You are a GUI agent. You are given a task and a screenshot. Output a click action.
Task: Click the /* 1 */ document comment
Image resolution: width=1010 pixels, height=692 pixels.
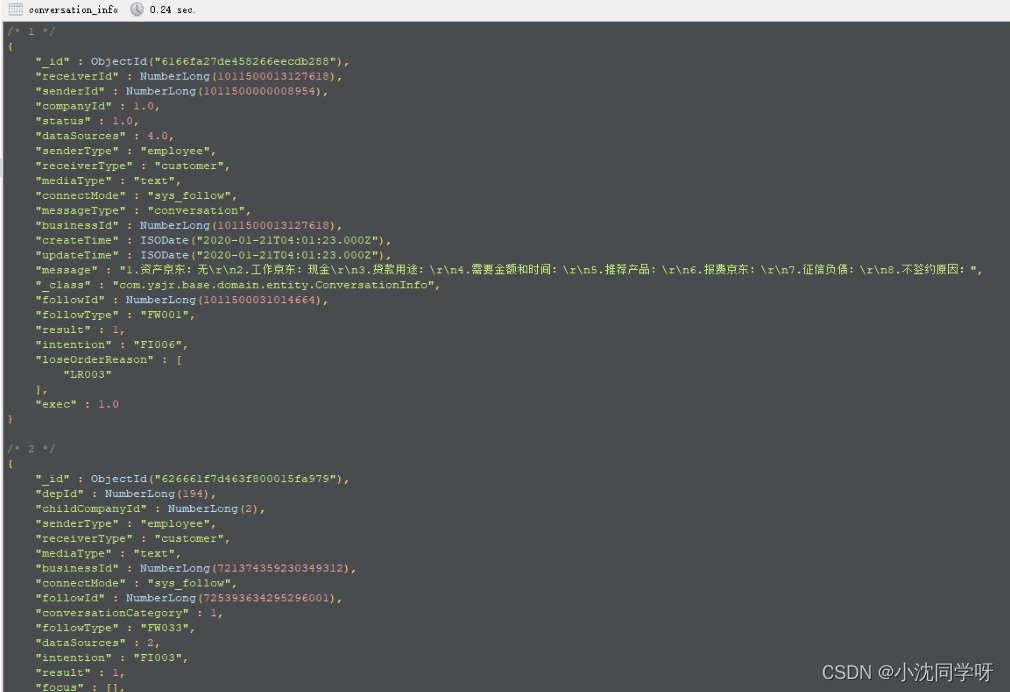click(31, 32)
